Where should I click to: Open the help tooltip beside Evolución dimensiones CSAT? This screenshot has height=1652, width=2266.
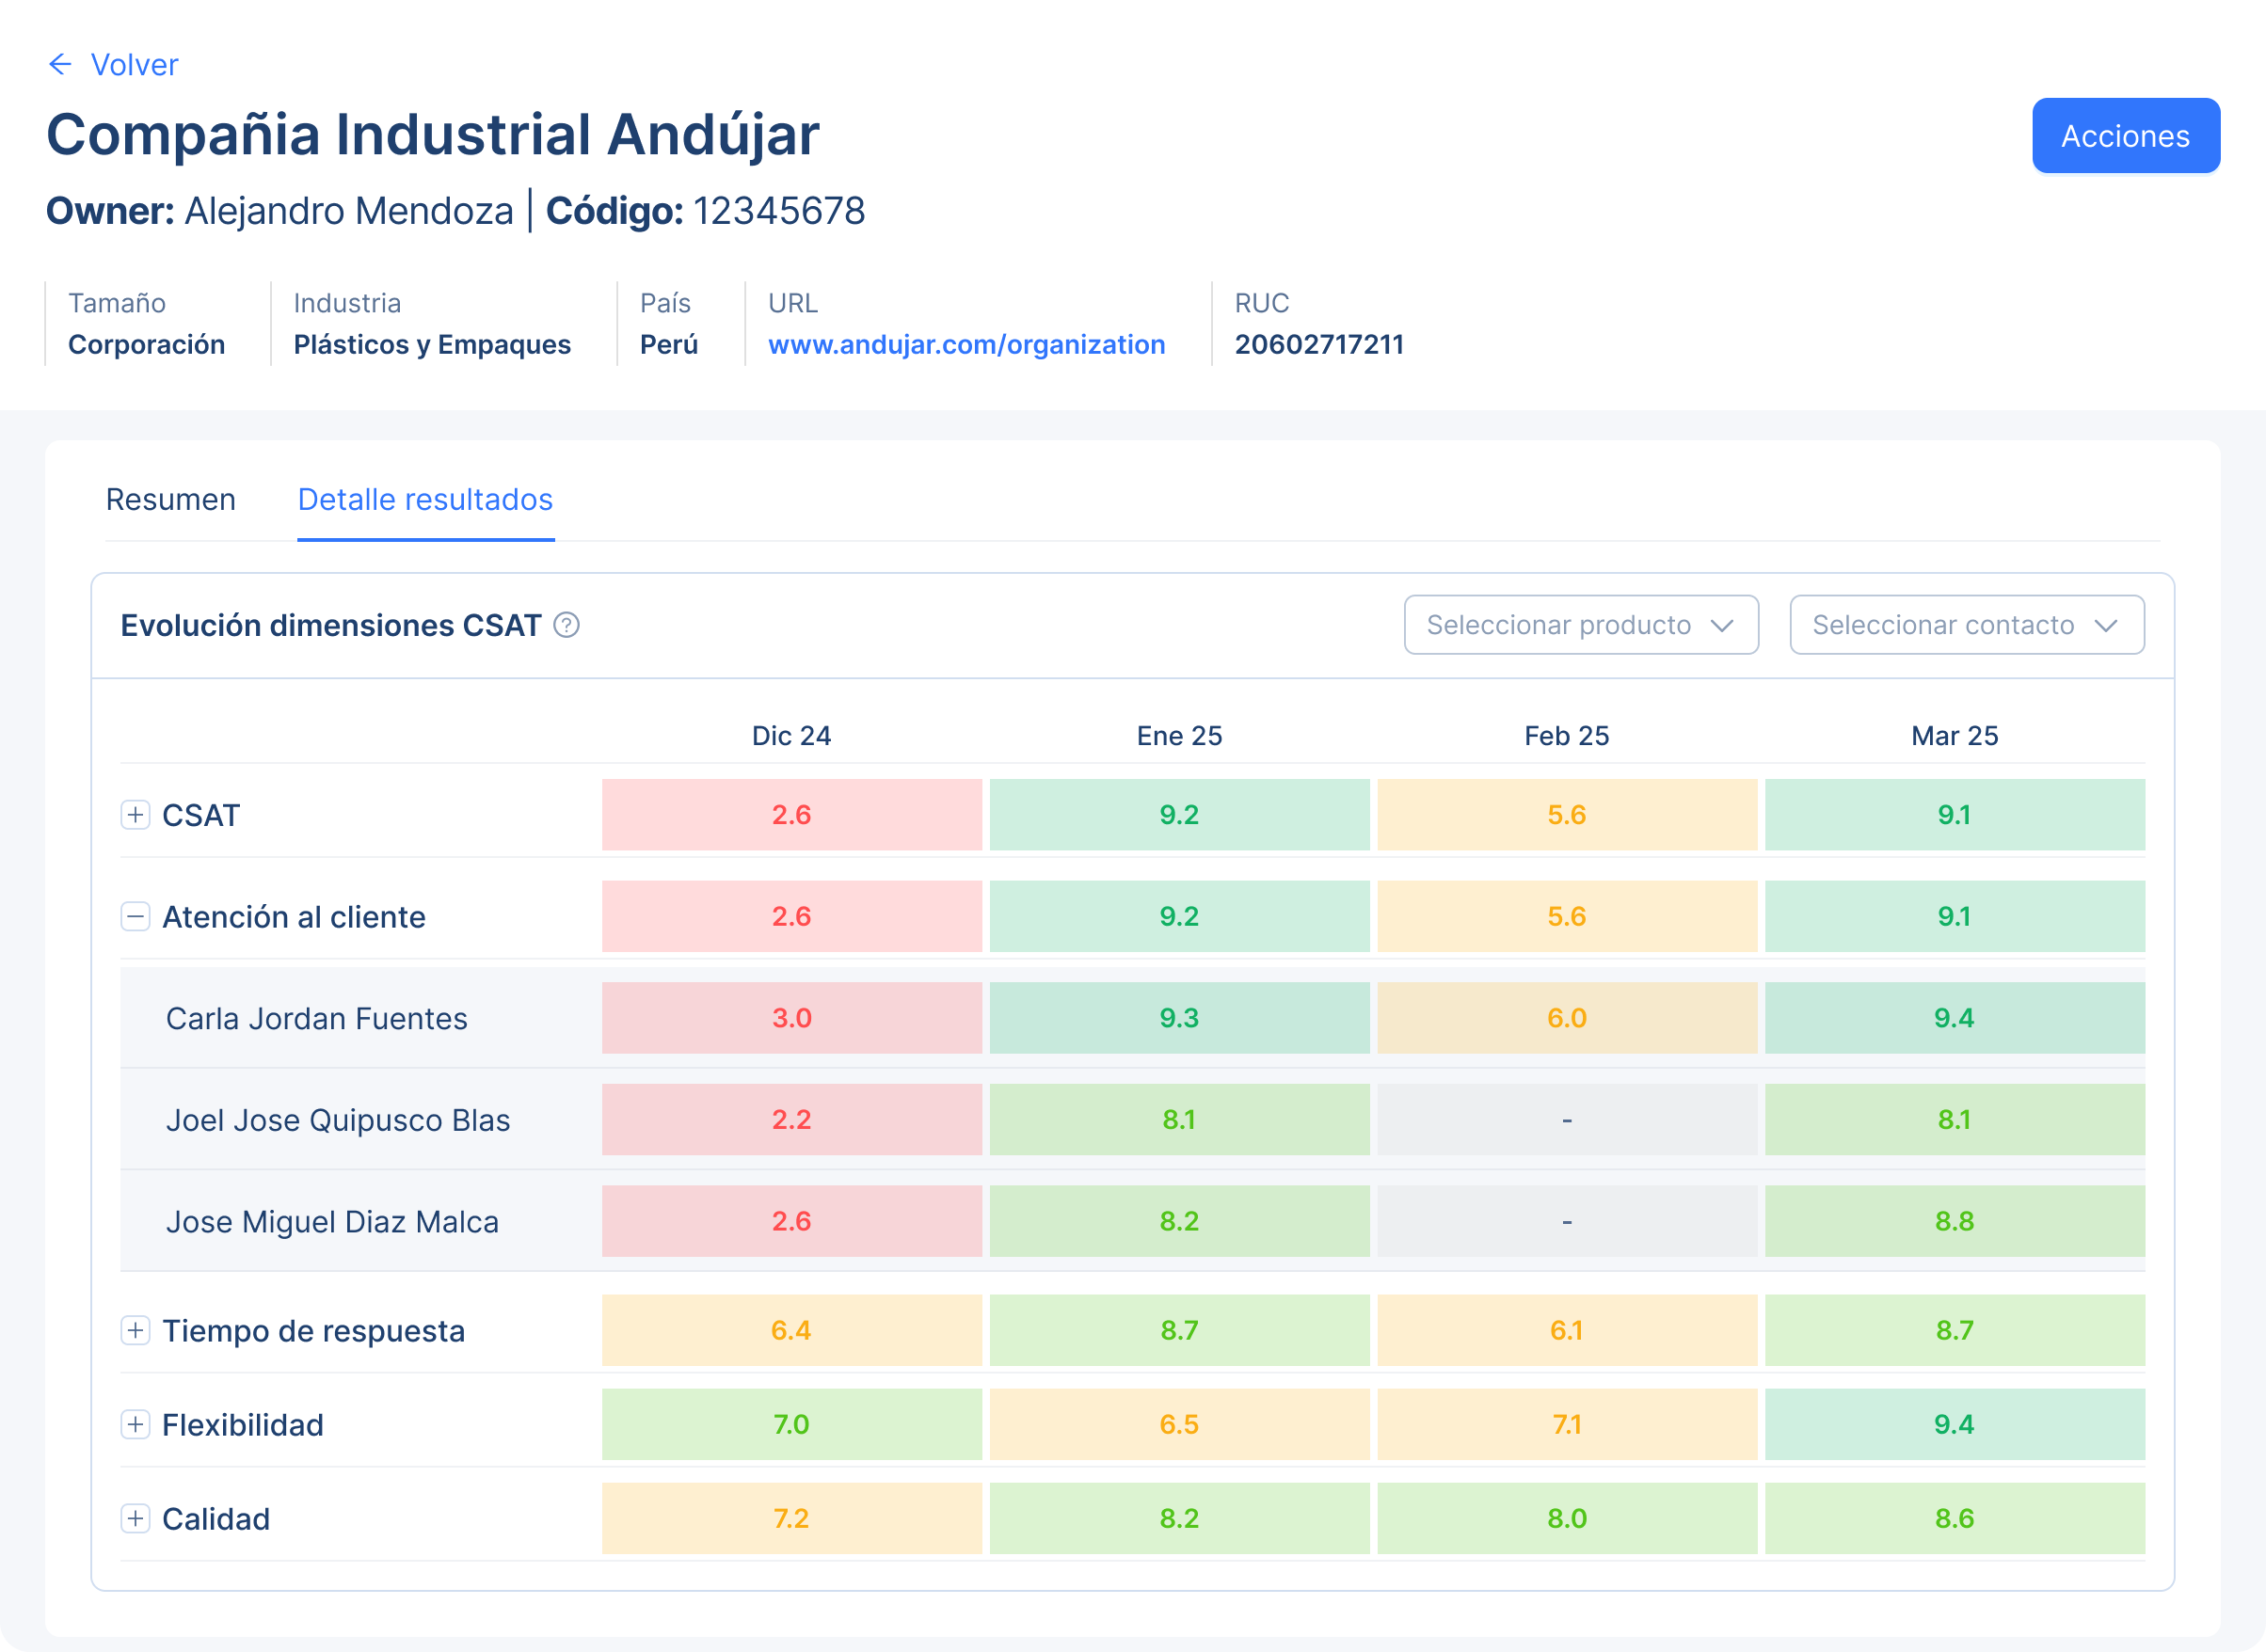click(x=565, y=626)
